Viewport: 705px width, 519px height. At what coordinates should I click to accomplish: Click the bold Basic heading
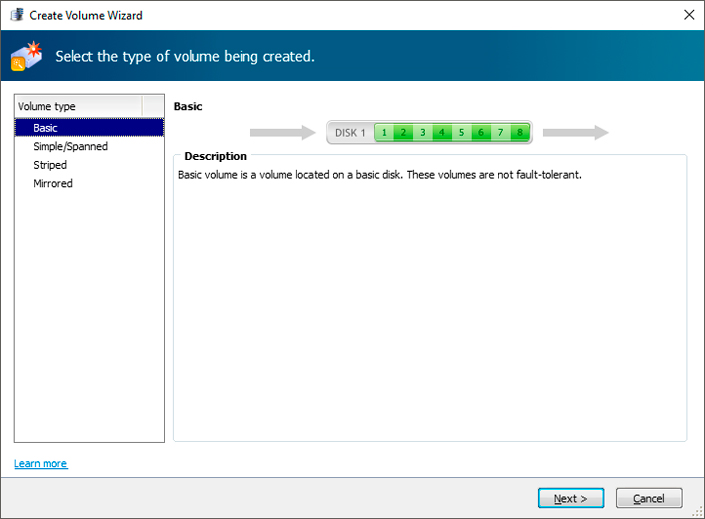pyautogui.click(x=188, y=107)
